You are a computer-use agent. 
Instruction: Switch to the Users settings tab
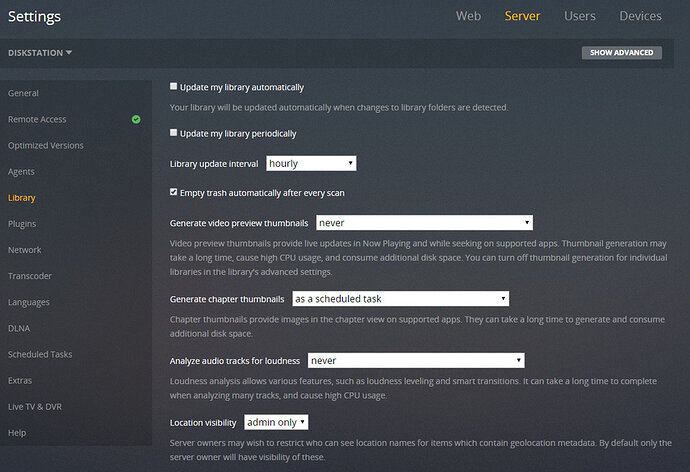point(580,16)
